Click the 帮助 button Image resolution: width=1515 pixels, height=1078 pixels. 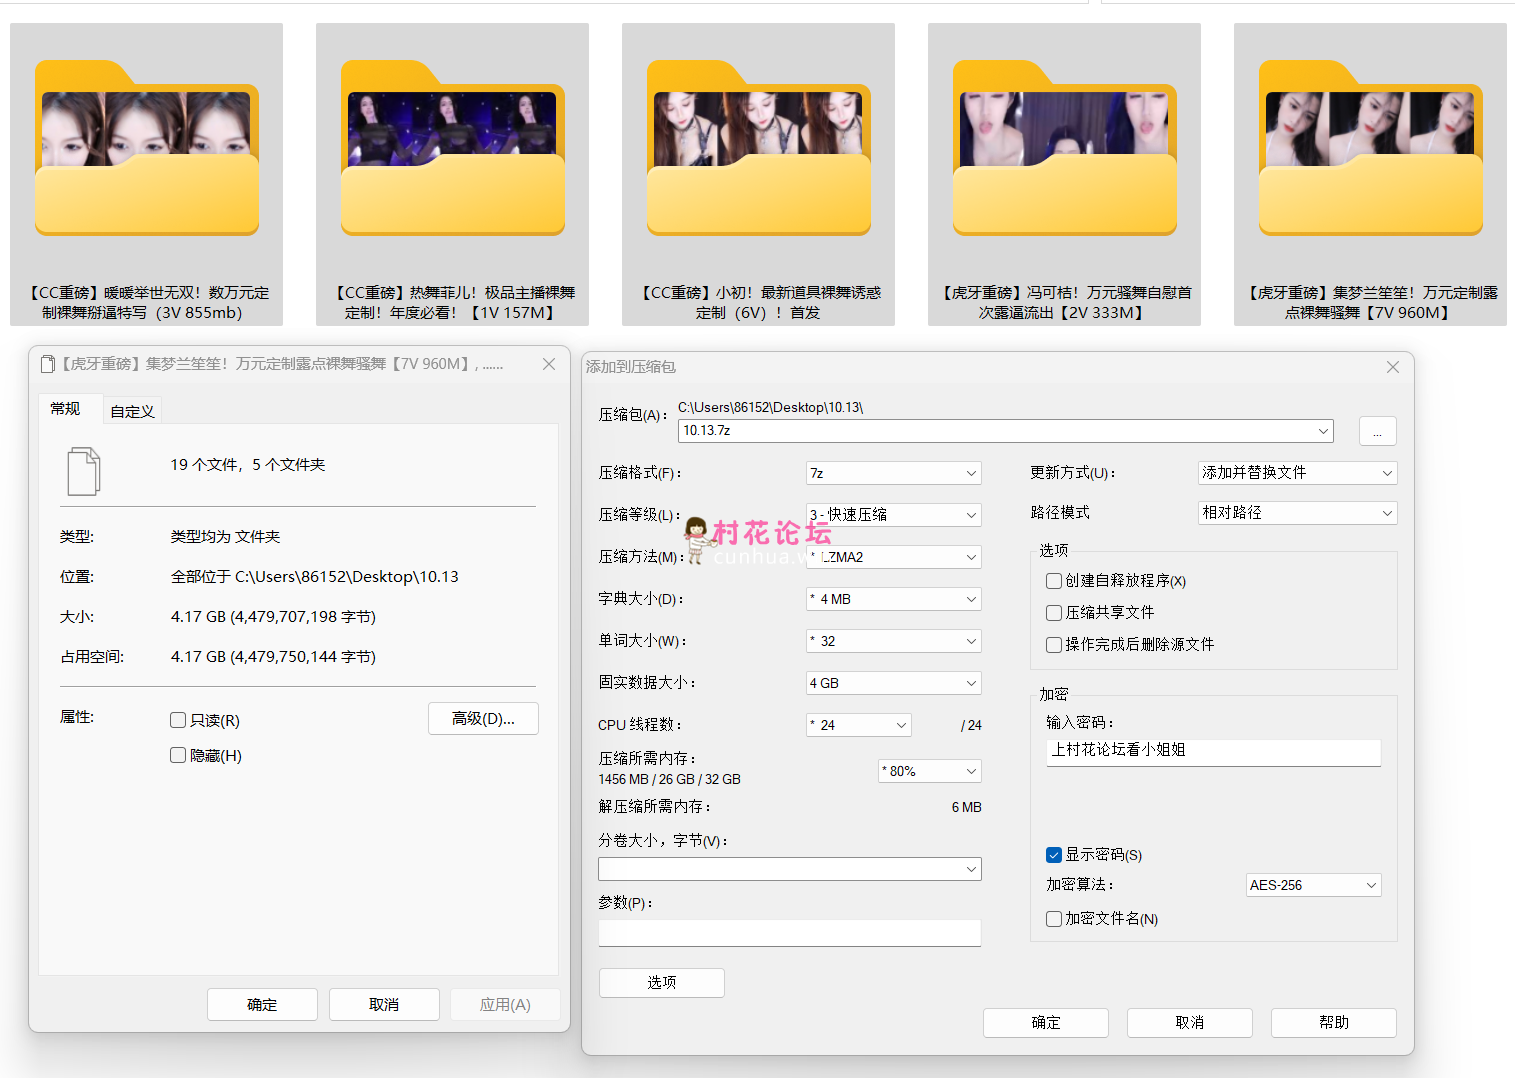click(1334, 1023)
